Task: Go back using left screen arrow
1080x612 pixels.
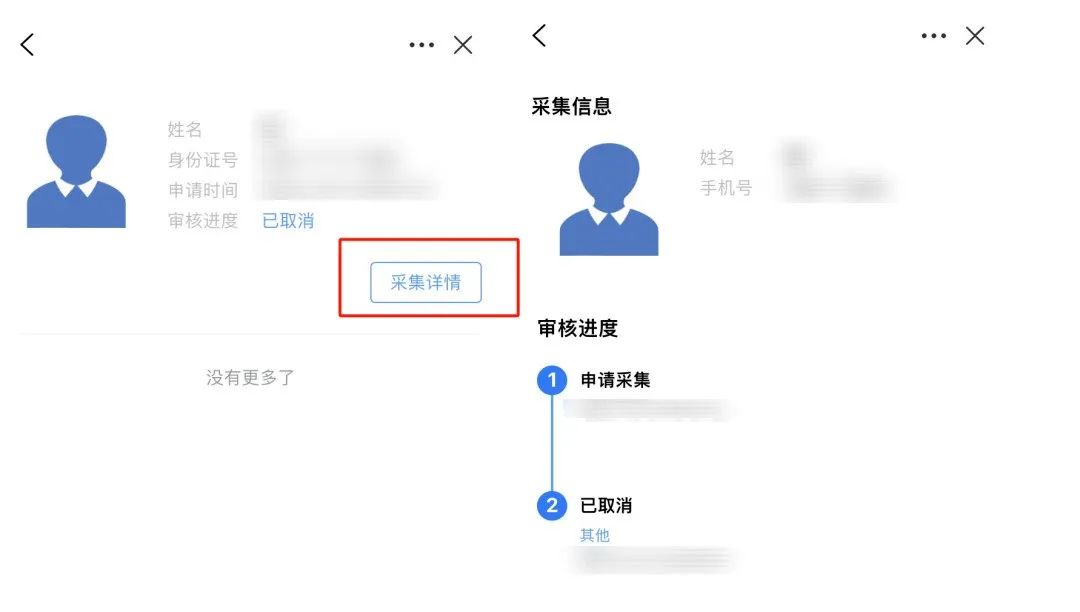Action: click(28, 45)
